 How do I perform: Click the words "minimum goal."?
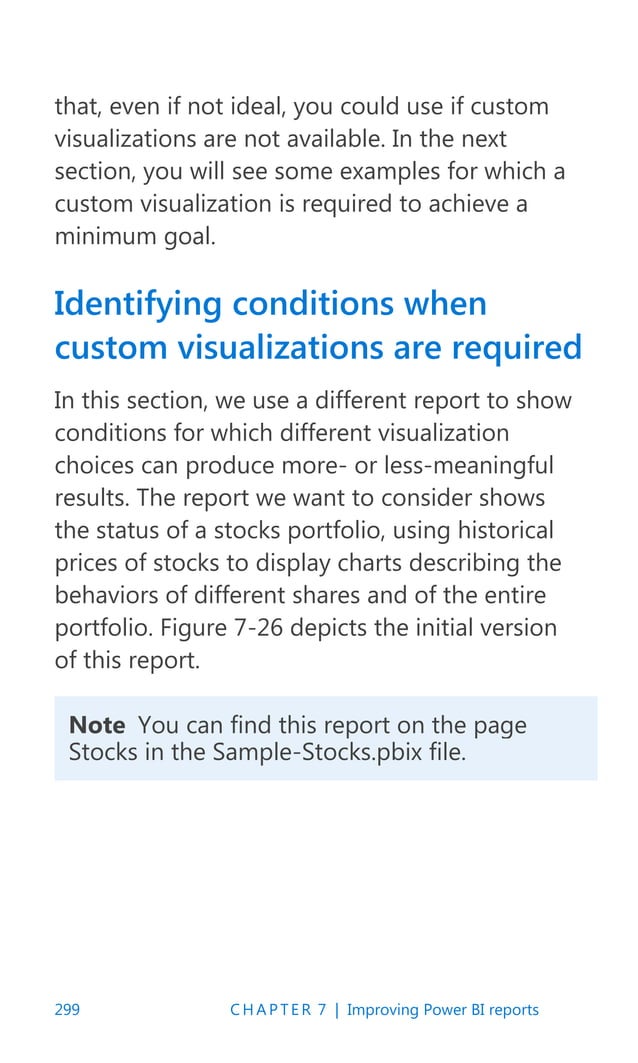(135, 237)
